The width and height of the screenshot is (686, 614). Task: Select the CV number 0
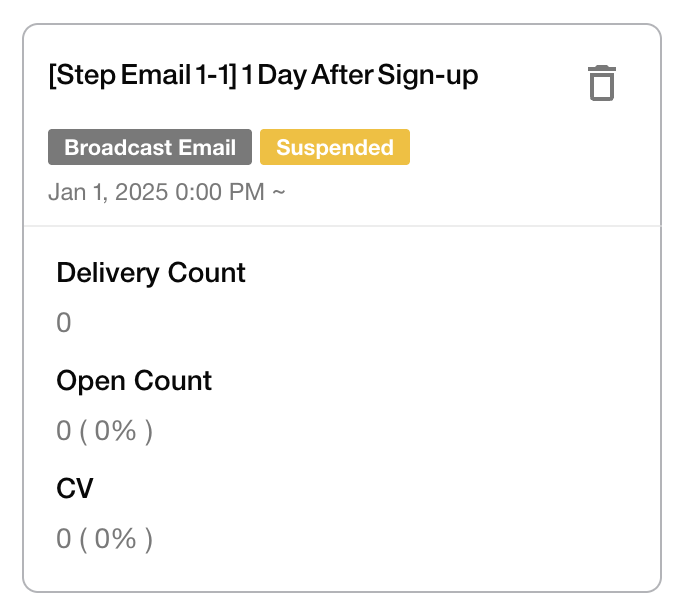pos(63,539)
